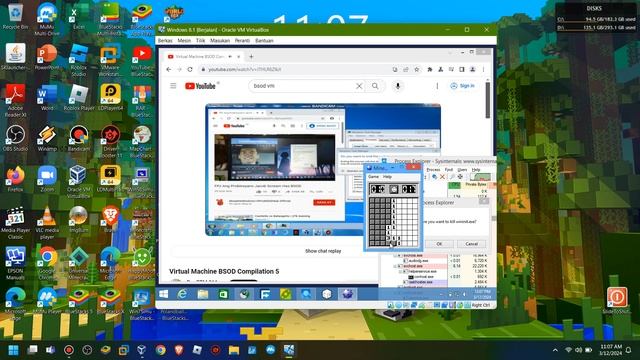640x360 pixels.
Task: Click the YouTube video player
Action: pos(323,169)
